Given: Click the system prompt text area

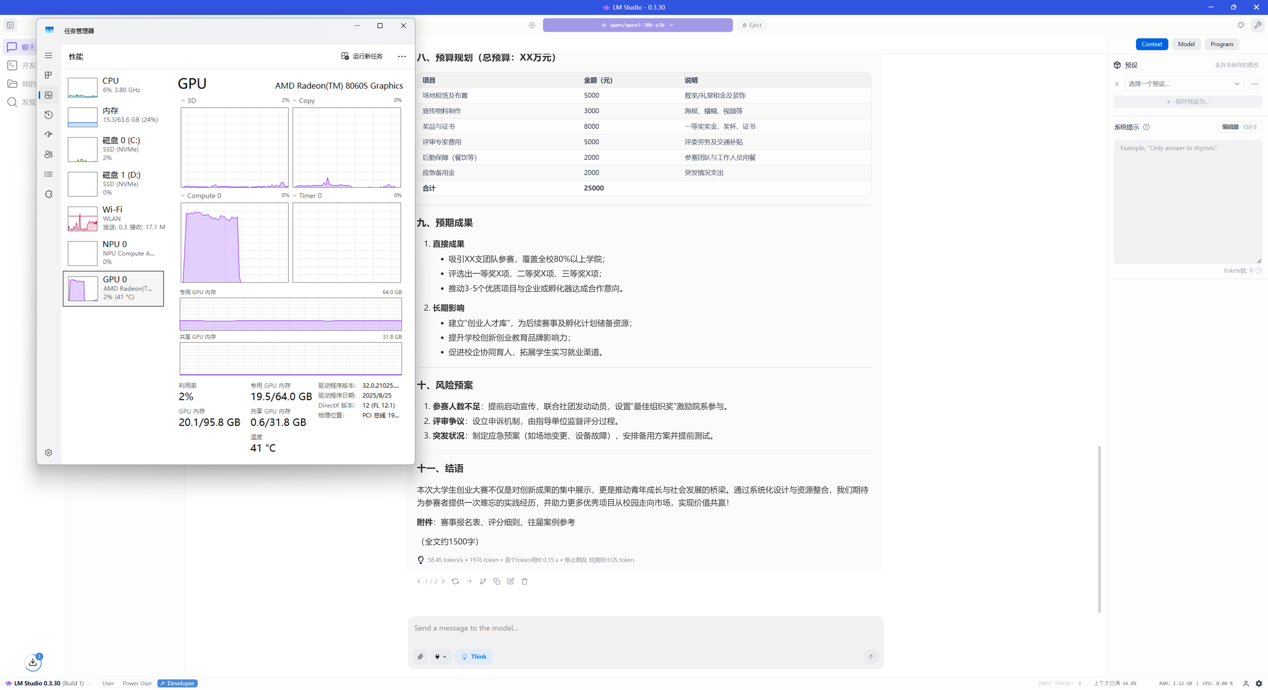Looking at the screenshot, I should [1187, 200].
